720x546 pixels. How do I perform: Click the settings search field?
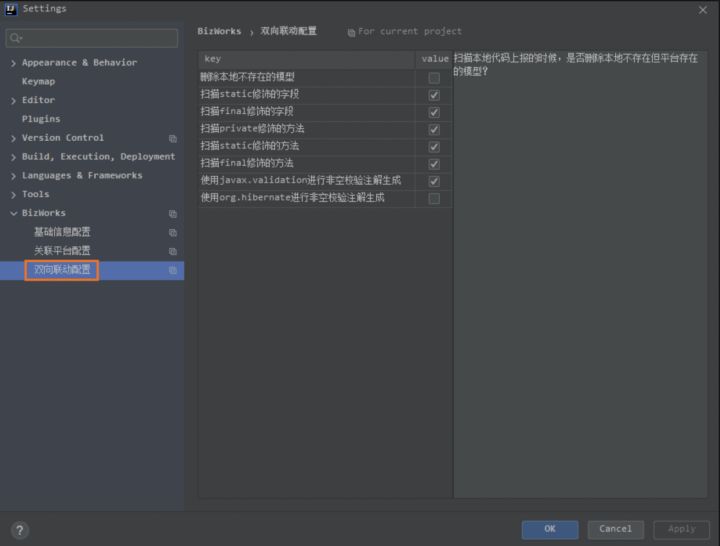tap(92, 38)
